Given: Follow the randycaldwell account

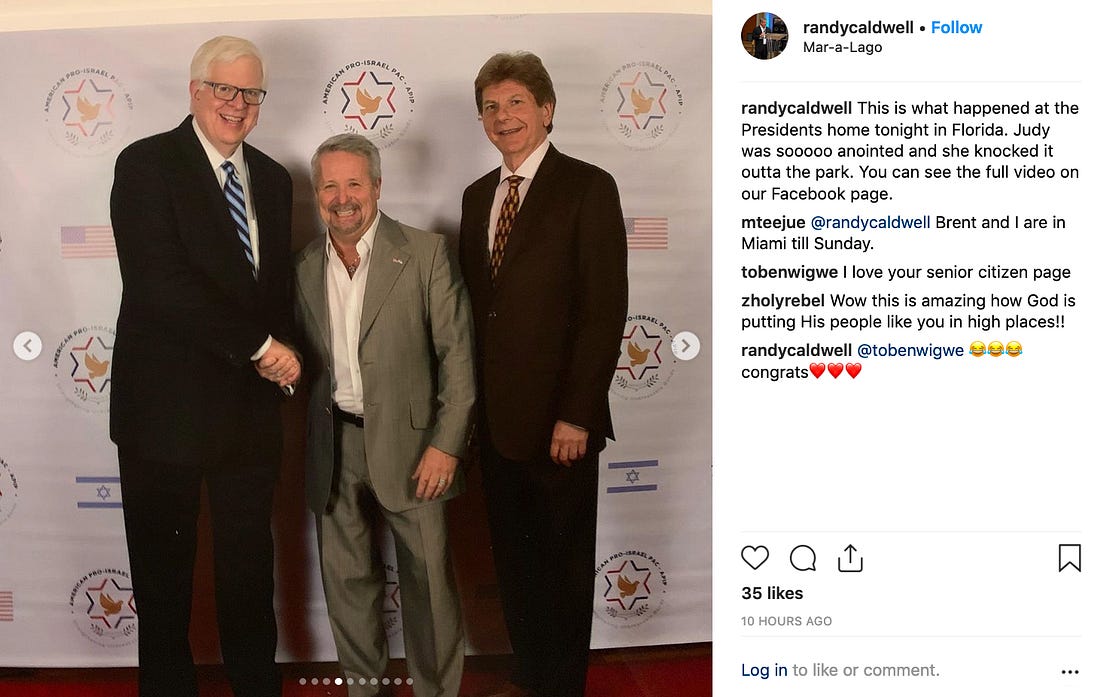Looking at the screenshot, I should (x=956, y=27).
